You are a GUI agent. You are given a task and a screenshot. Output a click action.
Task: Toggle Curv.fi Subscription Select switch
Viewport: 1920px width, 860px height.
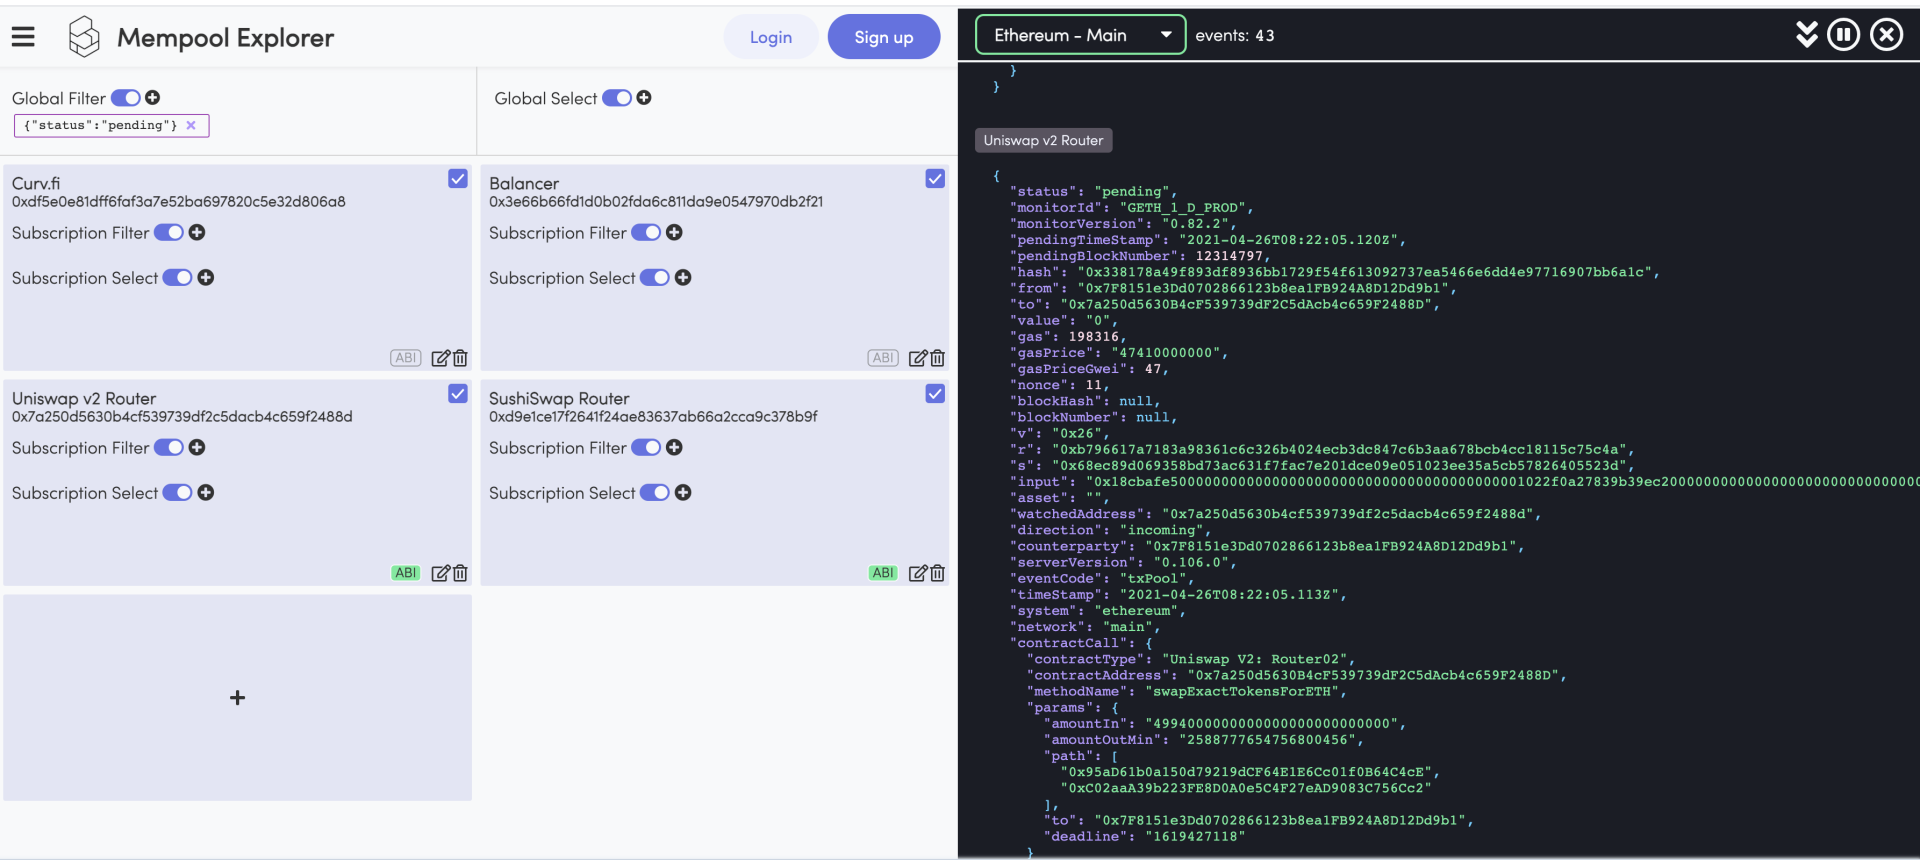[178, 278]
